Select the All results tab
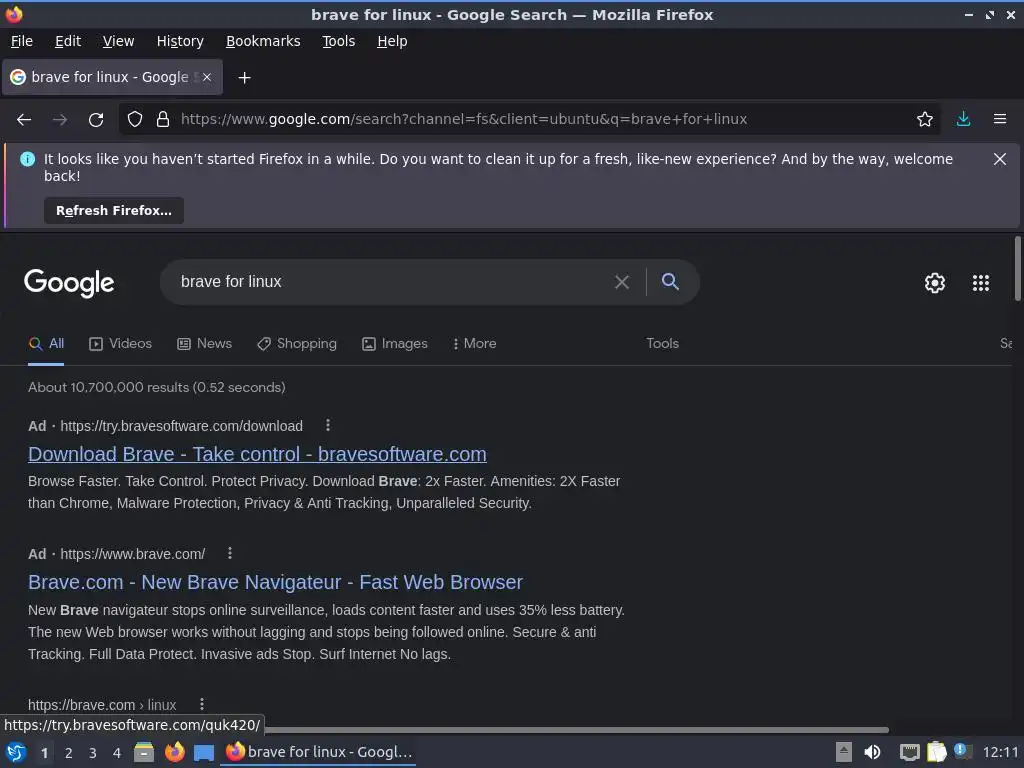 46,344
